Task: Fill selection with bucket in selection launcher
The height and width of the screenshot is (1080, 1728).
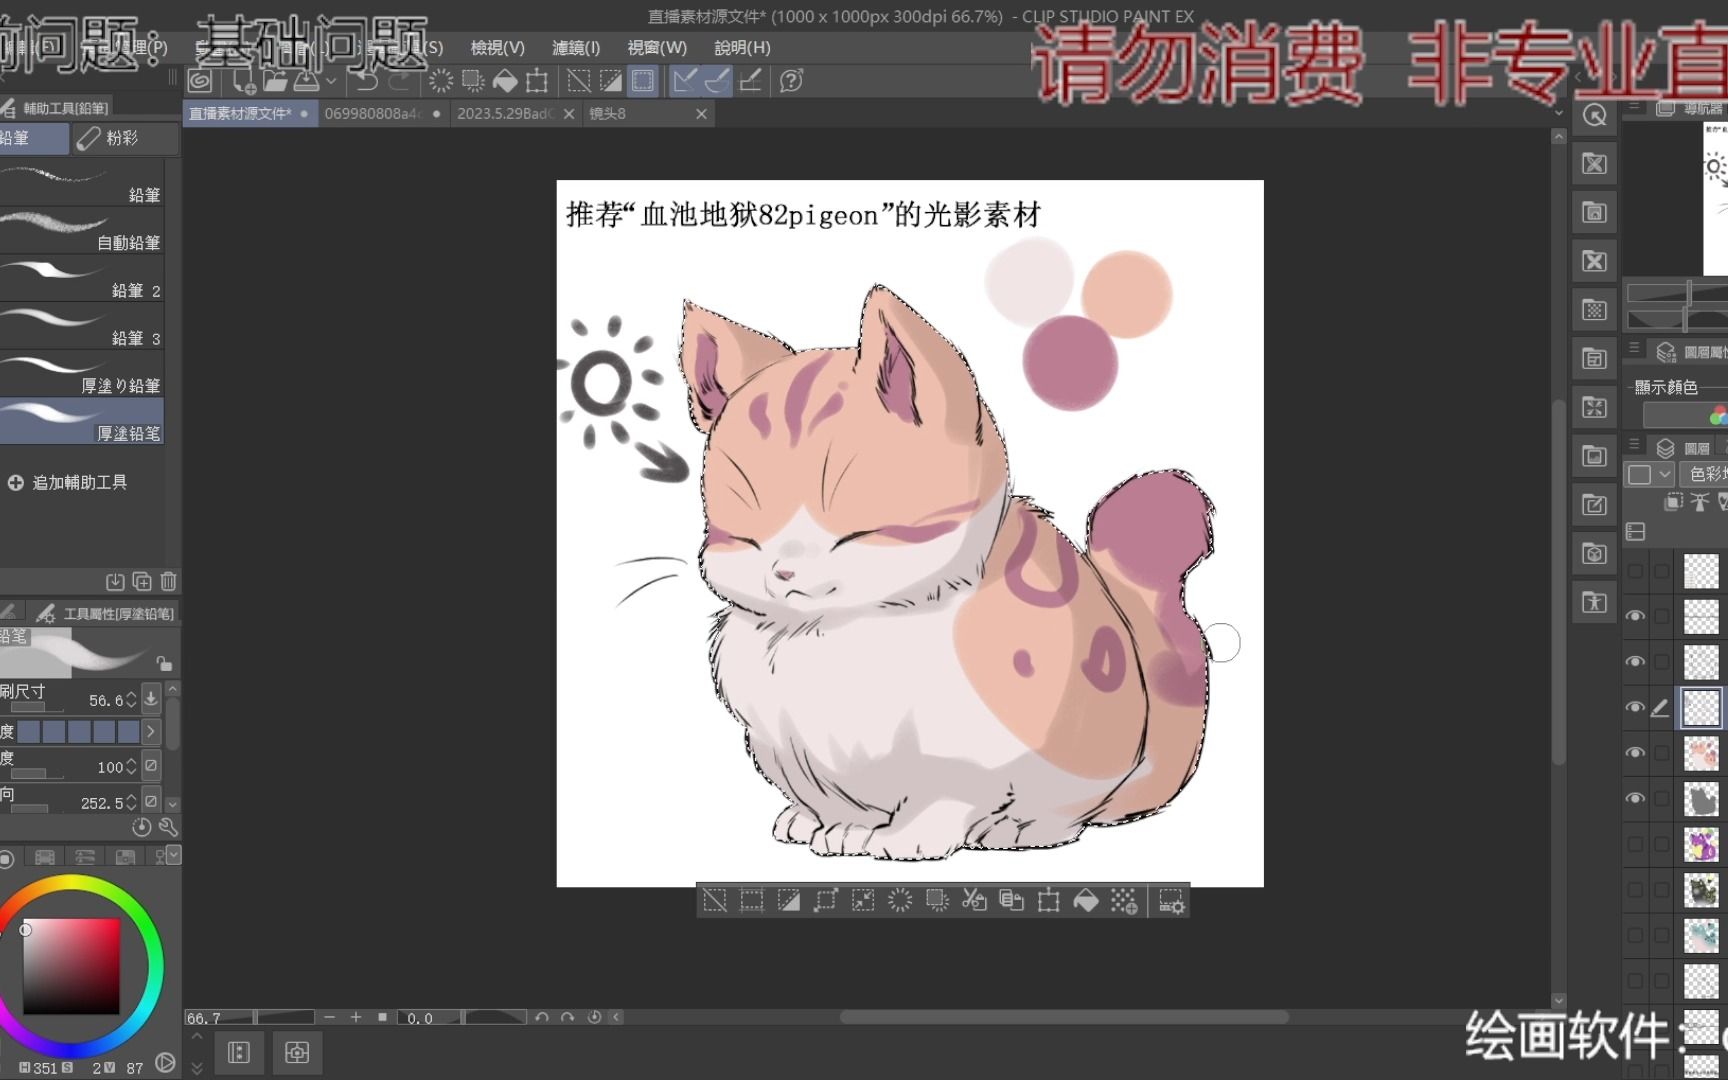Action: [x=1086, y=901]
